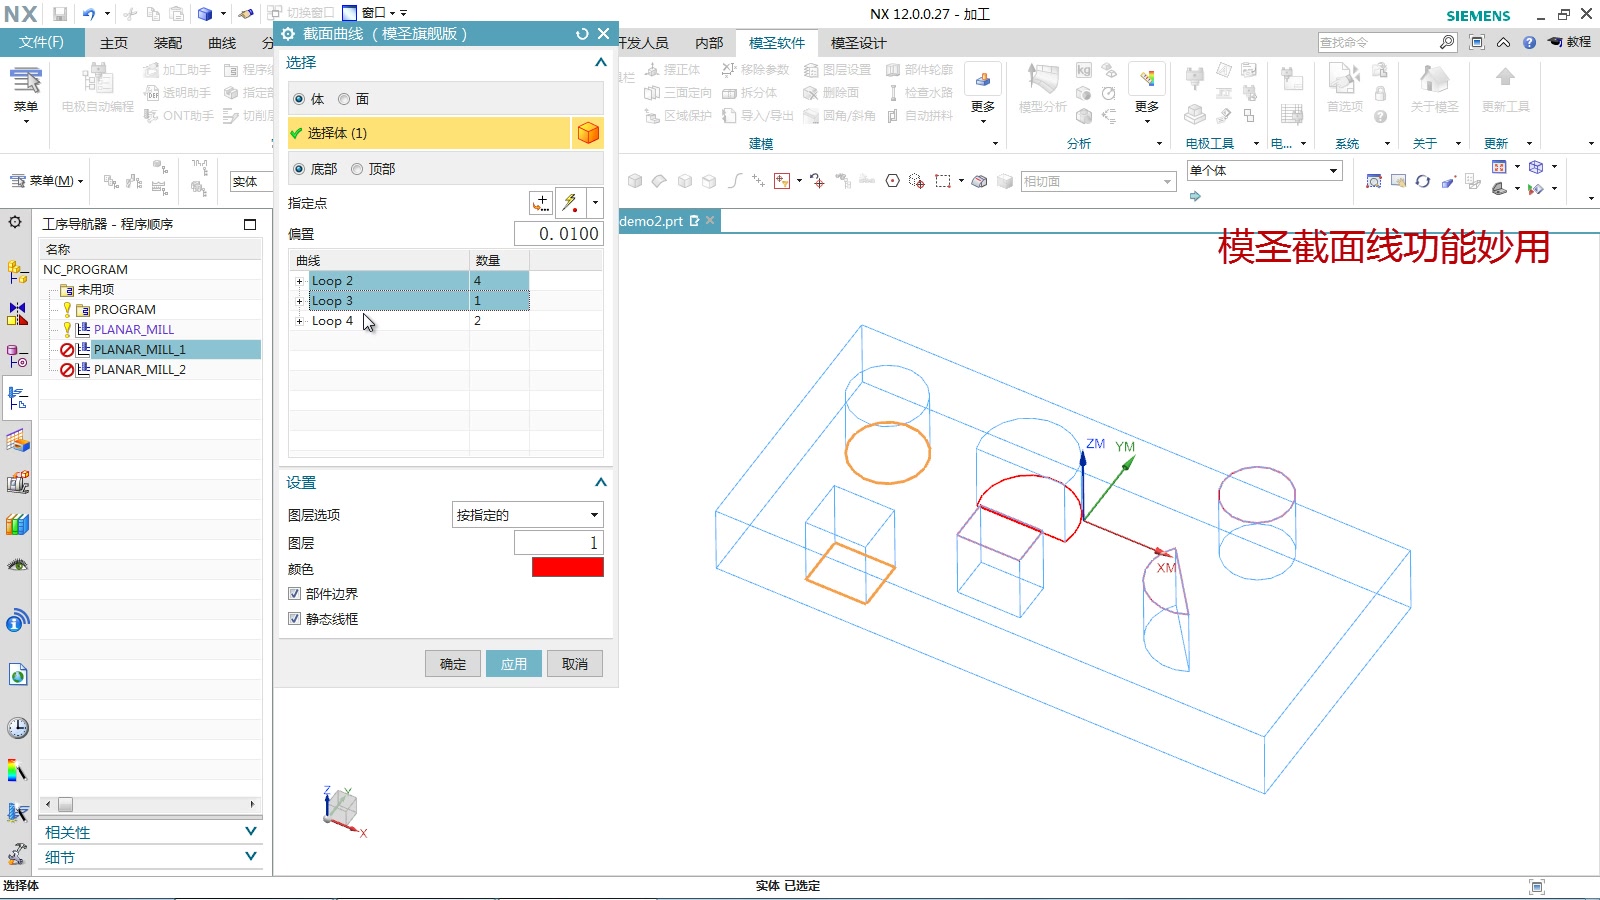Open the 文件(F) menu
The image size is (1600, 900).
[41, 42]
